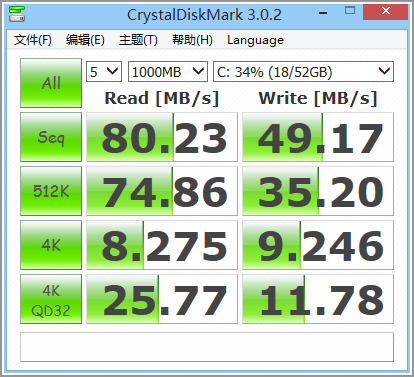Expand the 1000MB test size dropdown

pyautogui.click(x=168, y=71)
